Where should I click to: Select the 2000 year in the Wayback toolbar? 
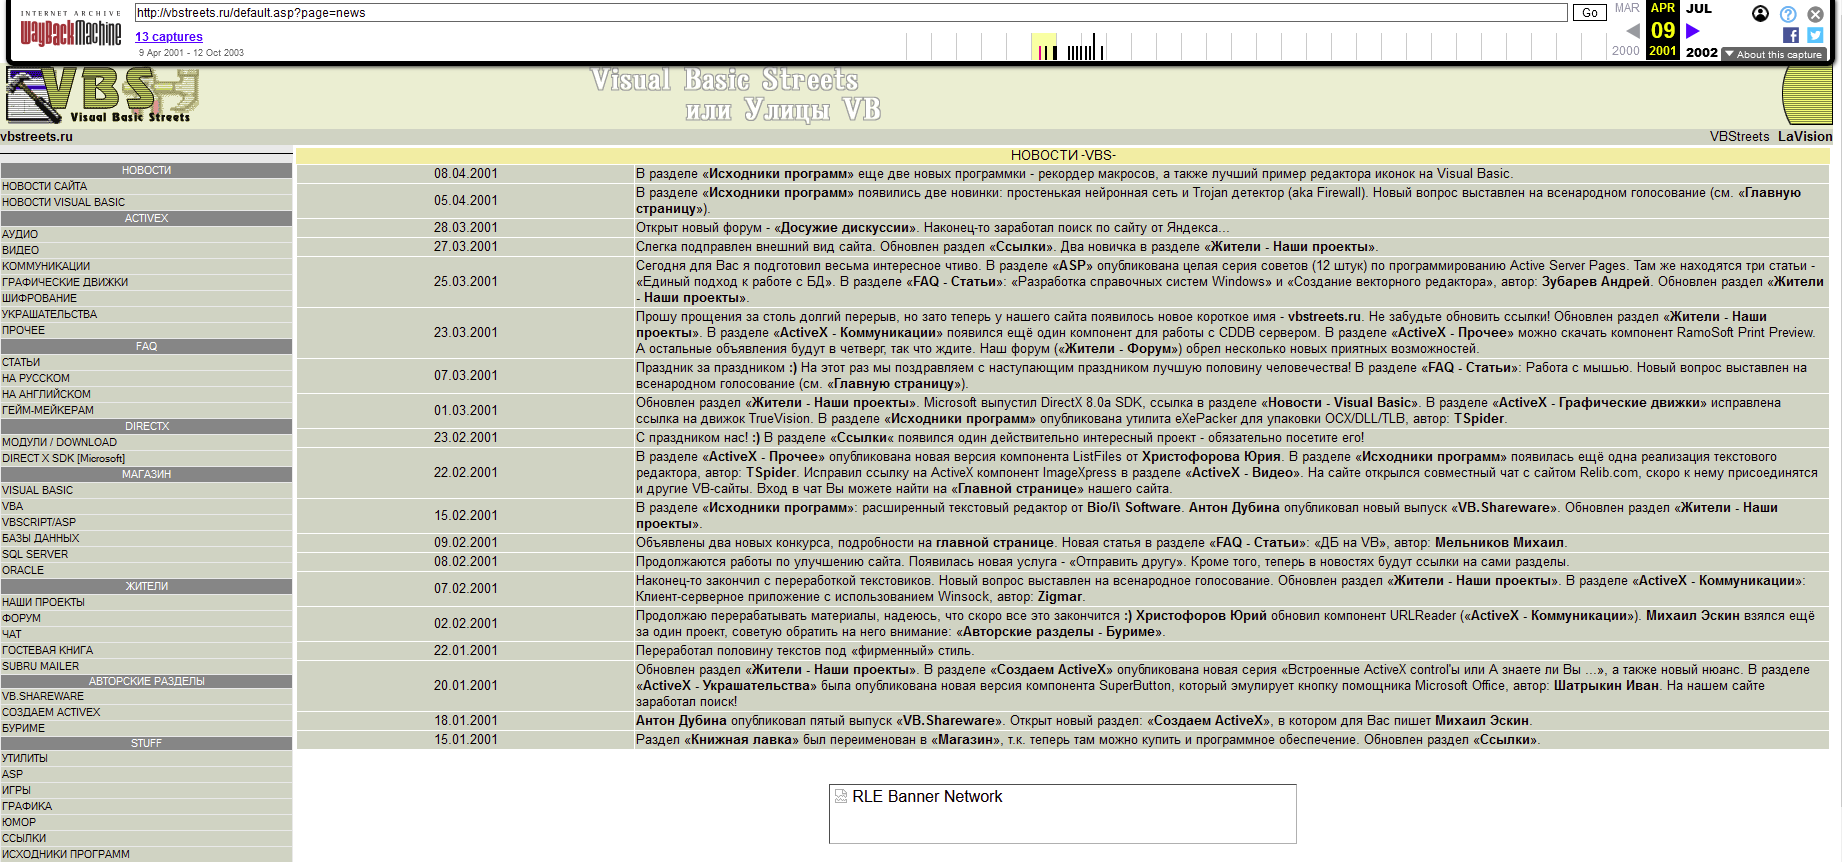pos(1625,51)
